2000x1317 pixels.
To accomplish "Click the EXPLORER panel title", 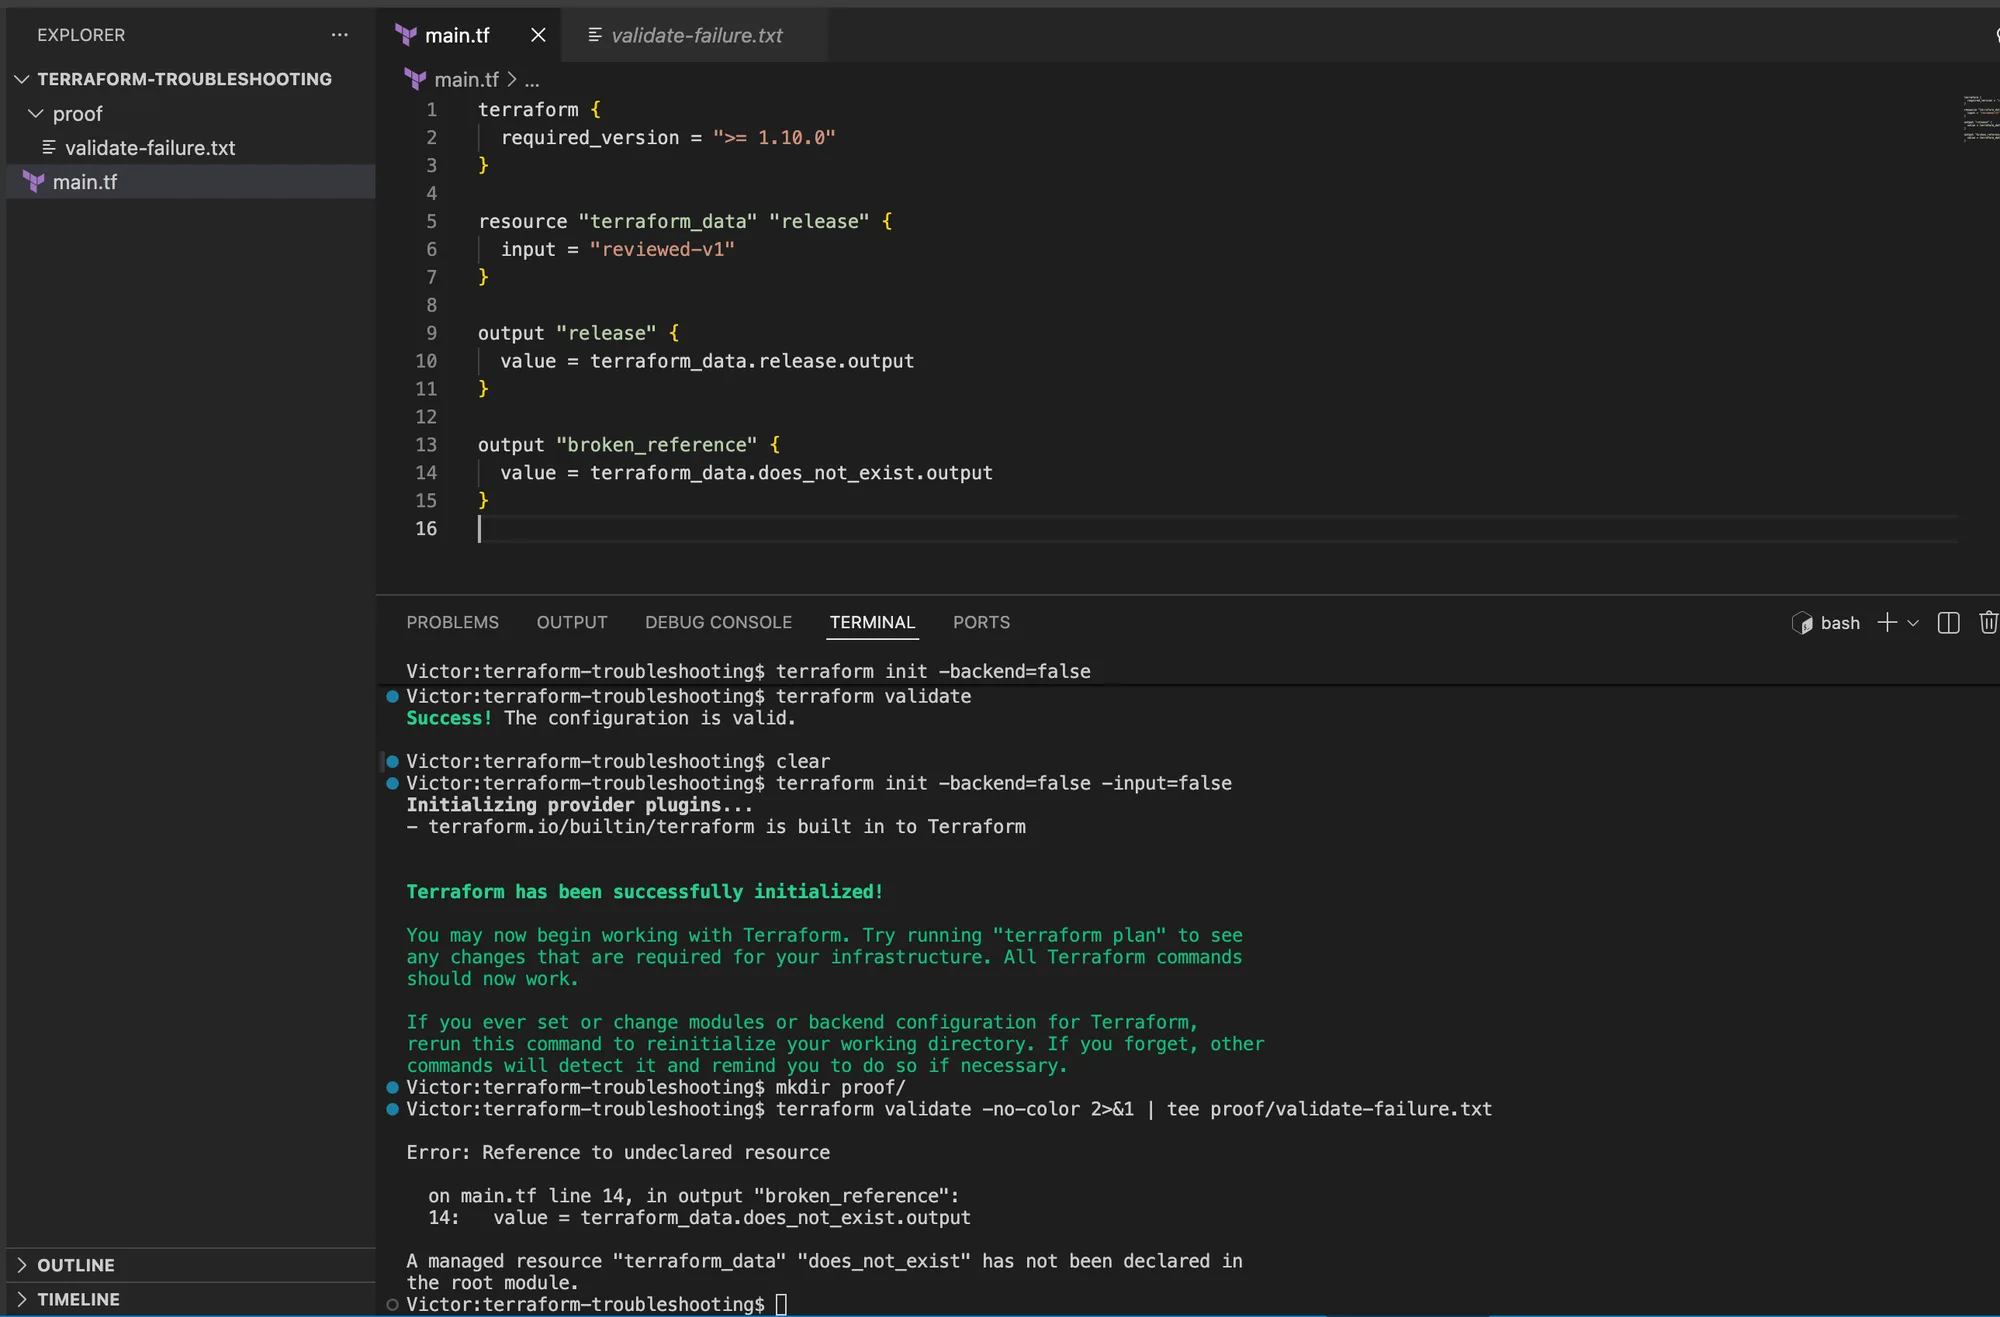I will coord(81,35).
